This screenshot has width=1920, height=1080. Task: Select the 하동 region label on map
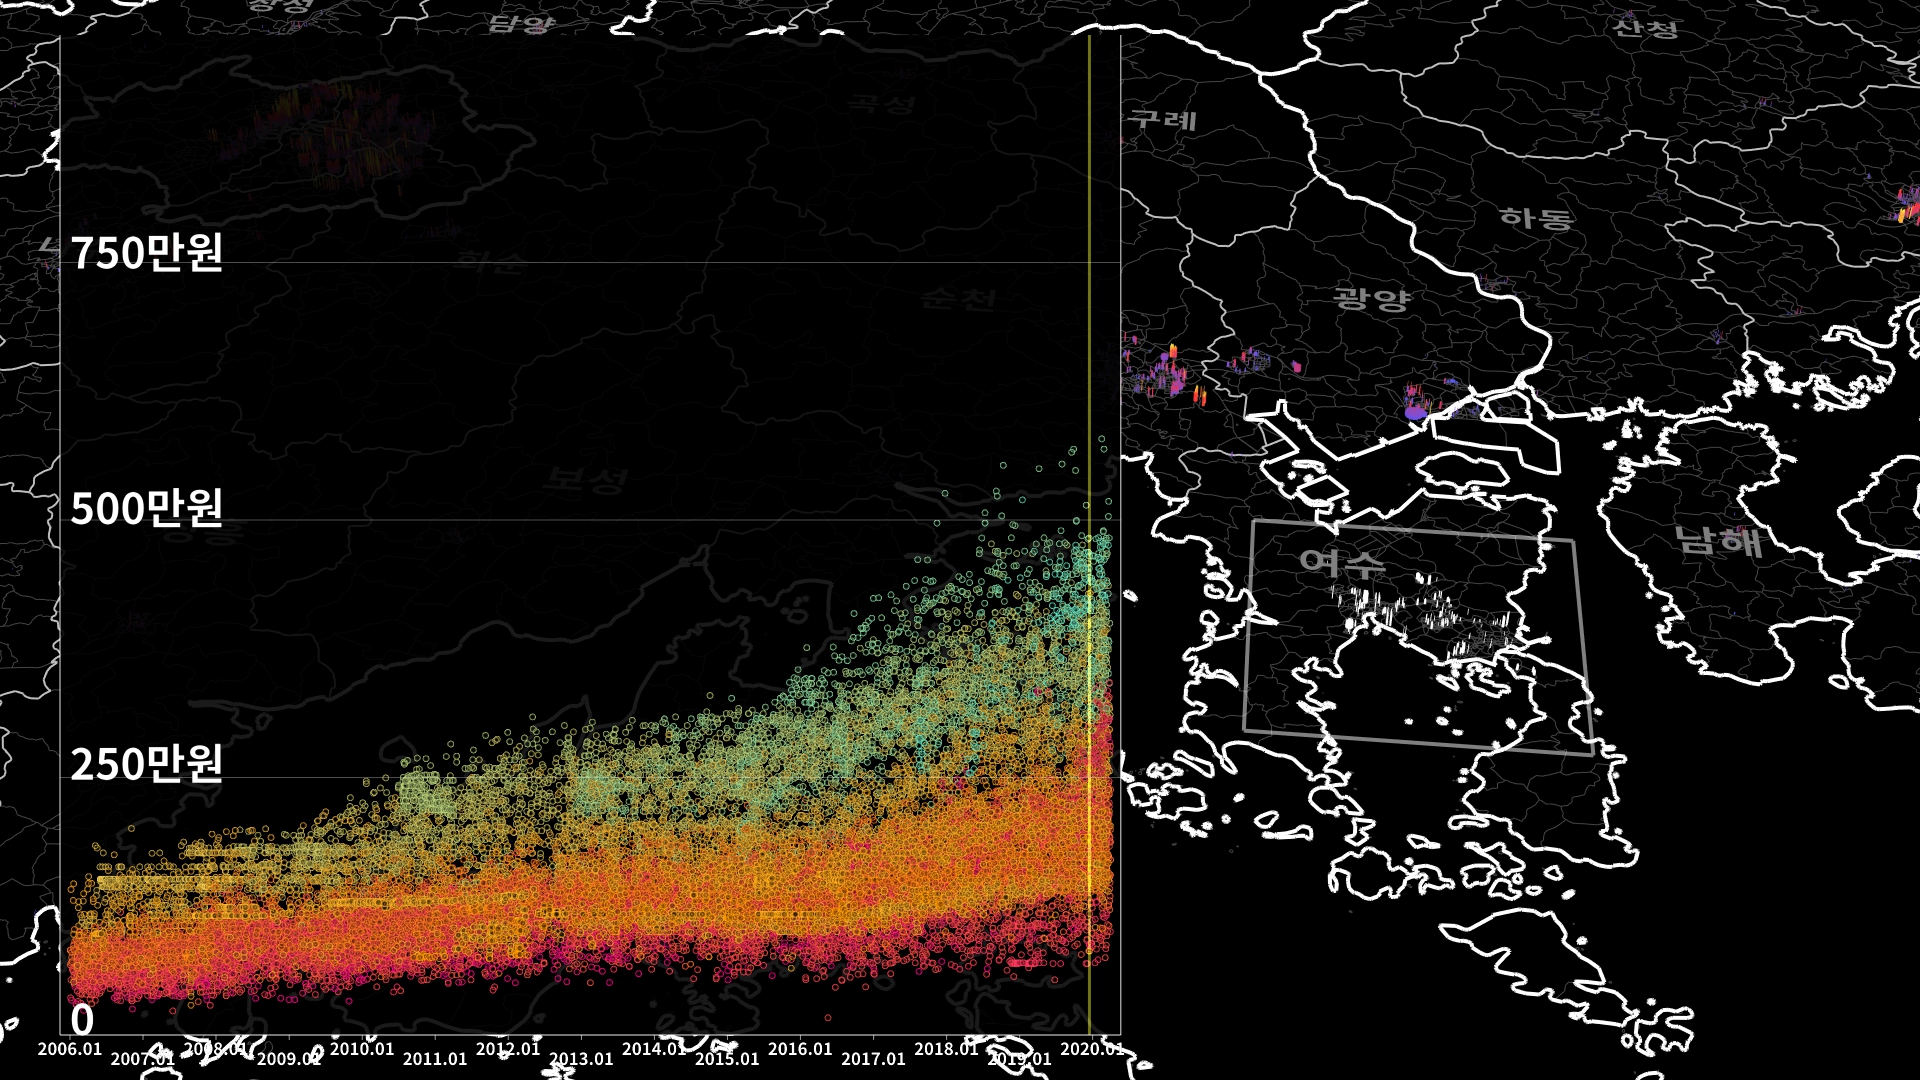[1536, 217]
